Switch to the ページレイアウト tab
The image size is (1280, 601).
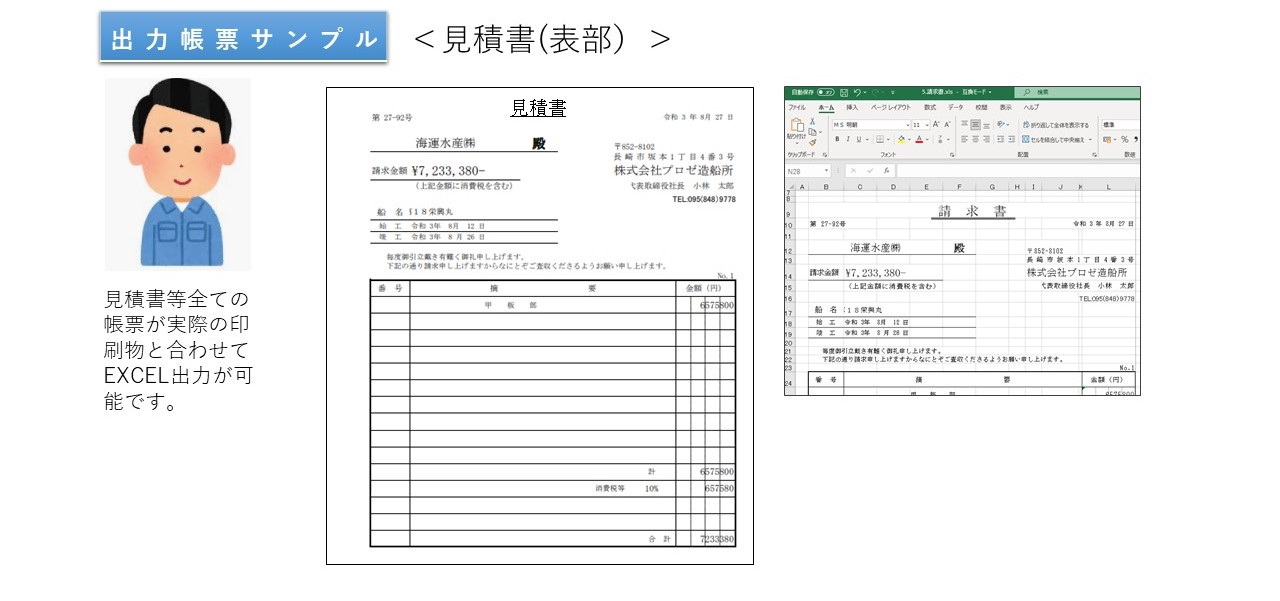point(890,107)
